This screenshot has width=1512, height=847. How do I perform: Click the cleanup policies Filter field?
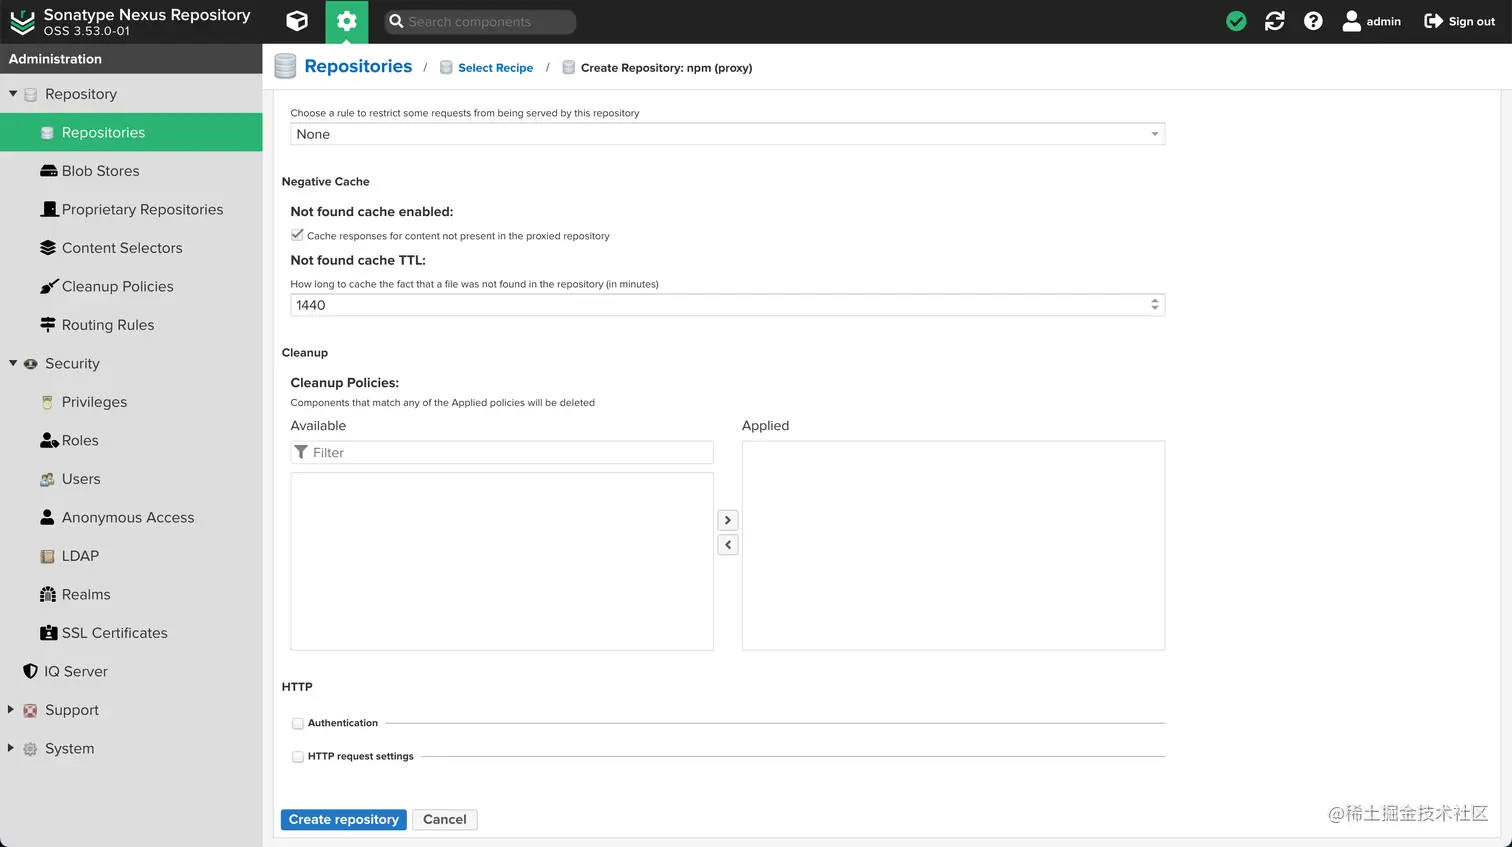pos(510,453)
